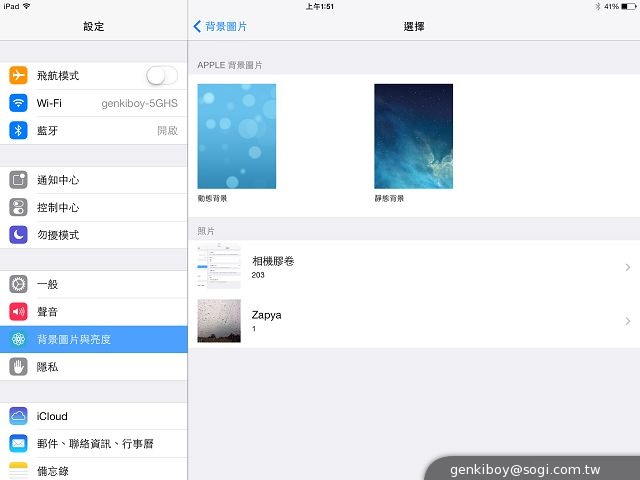640x480 pixels.
Task: Open the Zapya album rain photo thumbnail
Action: point(219,321)
